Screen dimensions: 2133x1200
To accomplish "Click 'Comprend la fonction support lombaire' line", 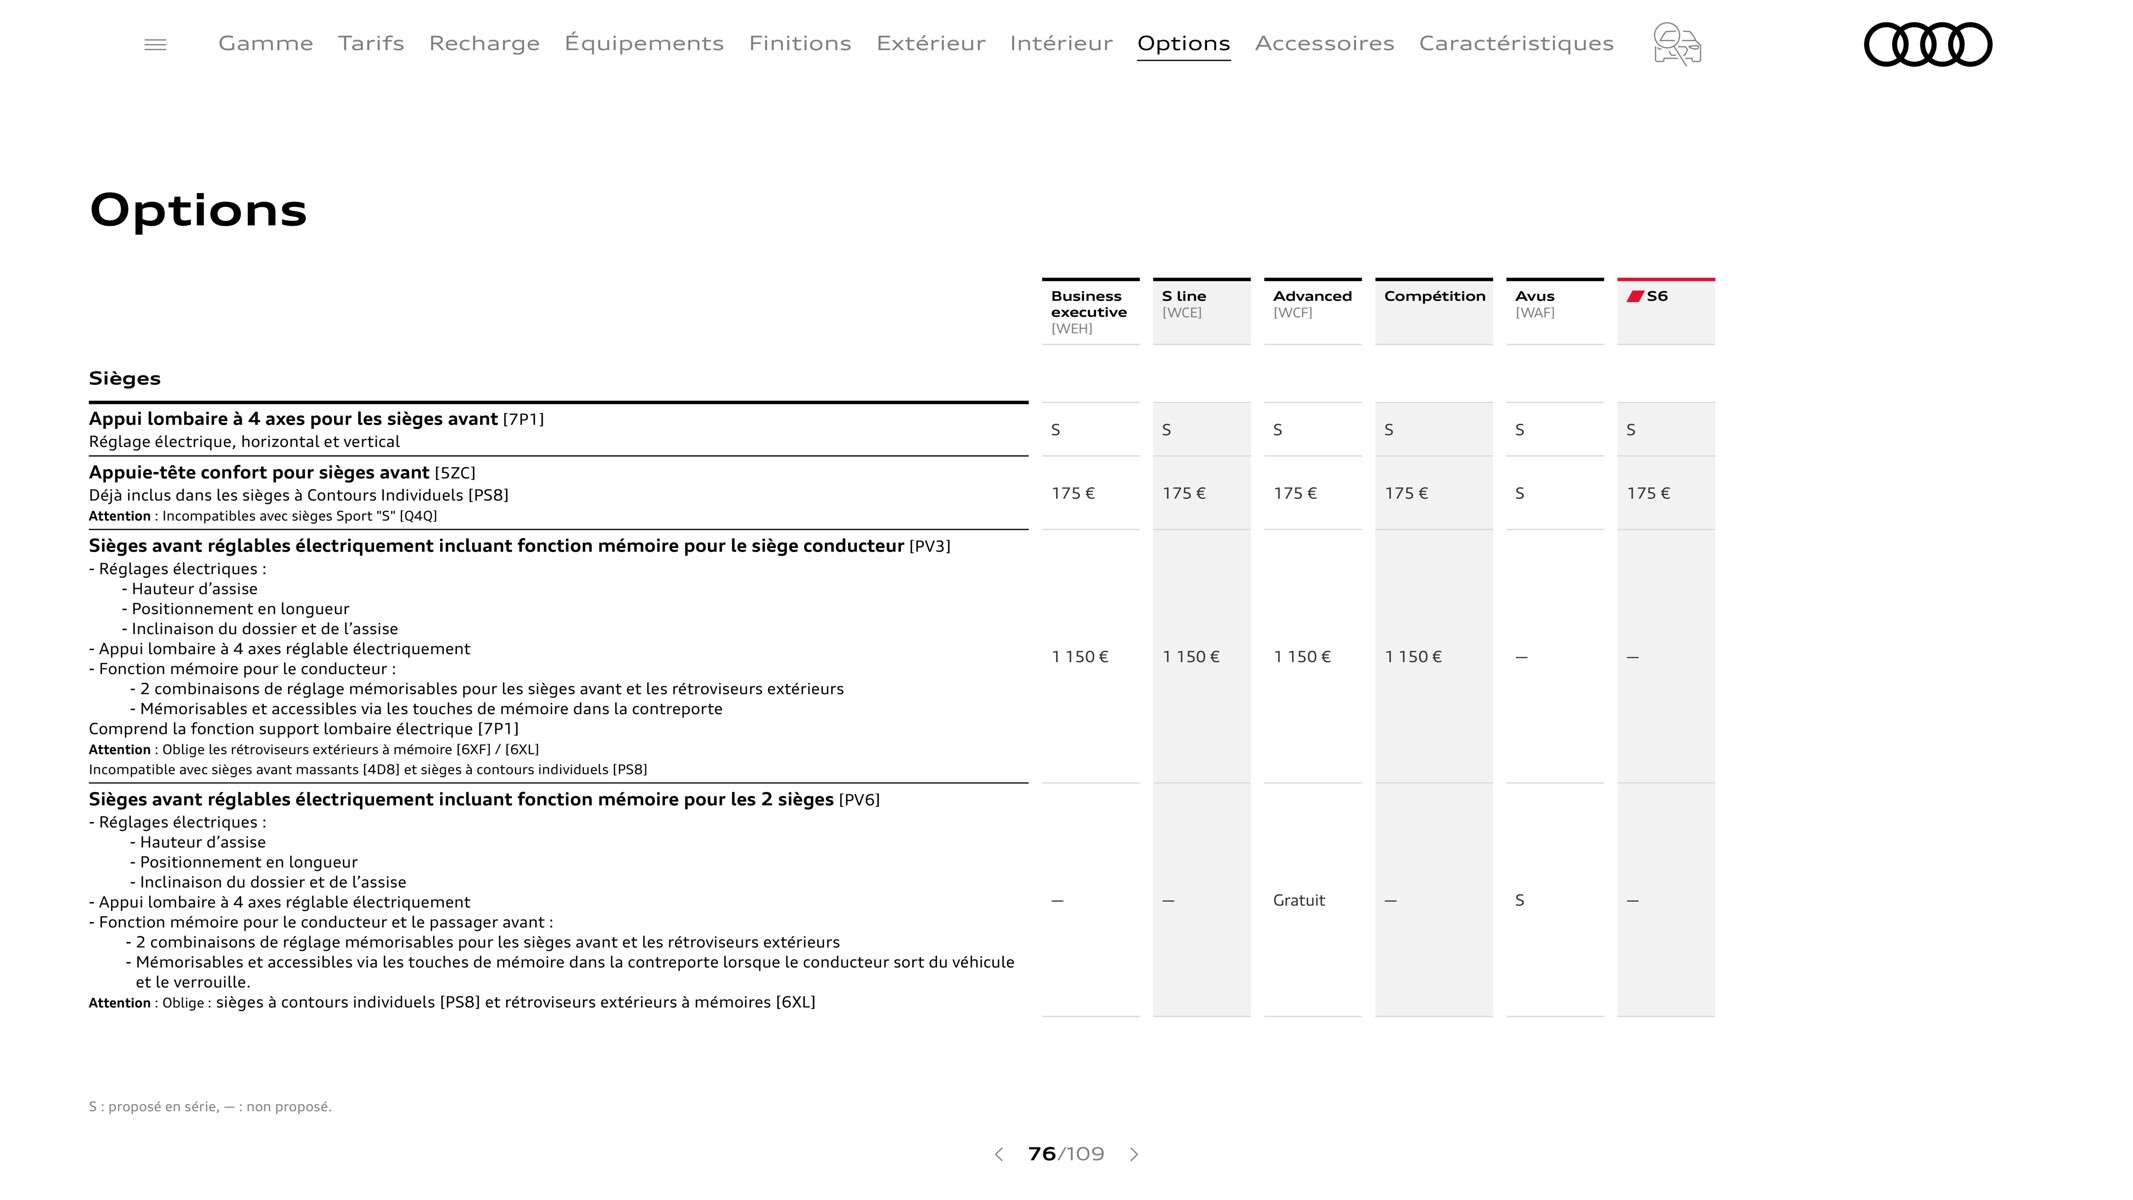I will pos(304,729).
